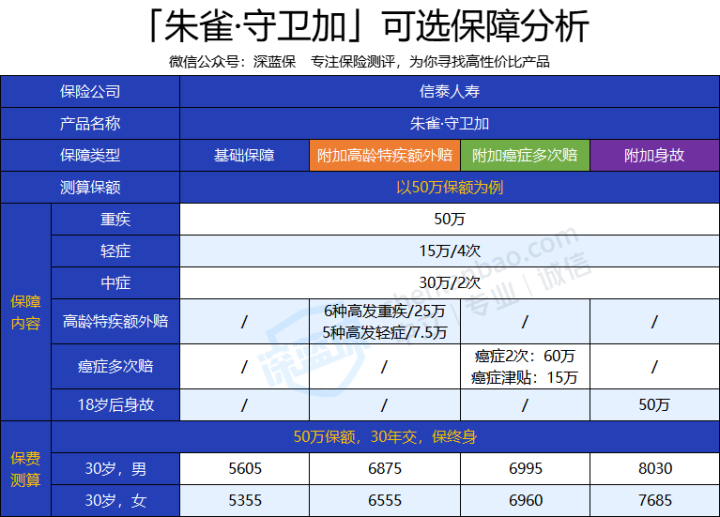The image size is (720, 517).
Task: Click the subtitle 微信公众号：深蓝保
Action: click(x=232, y=62)
